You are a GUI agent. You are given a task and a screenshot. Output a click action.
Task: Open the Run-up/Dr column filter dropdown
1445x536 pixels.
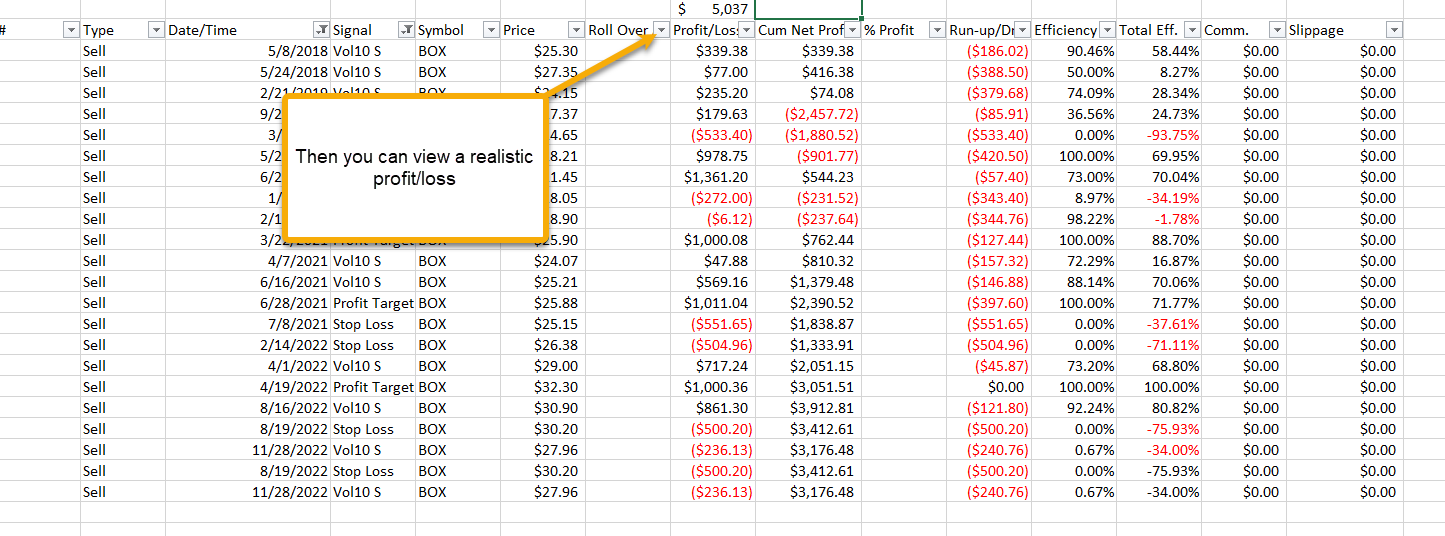pos(1022,30)
